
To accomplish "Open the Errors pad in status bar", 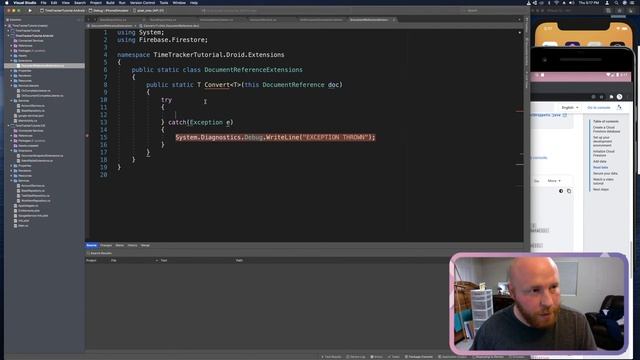I will point(376,357).
